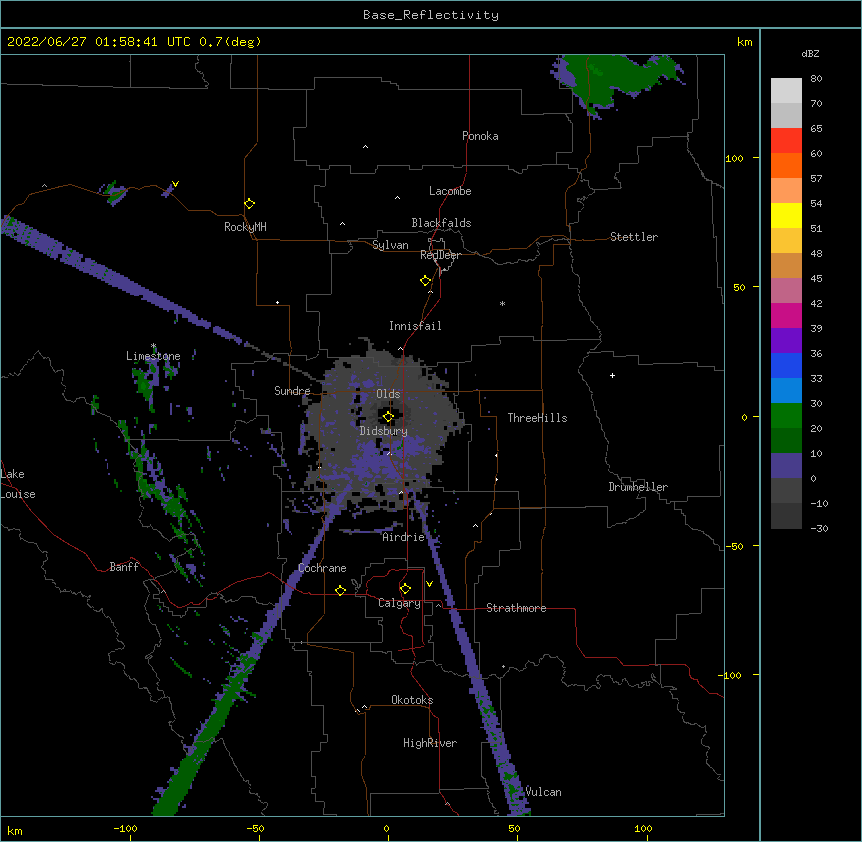
Task: Click the white asterisk east of Innisfail
Action: 502,303
